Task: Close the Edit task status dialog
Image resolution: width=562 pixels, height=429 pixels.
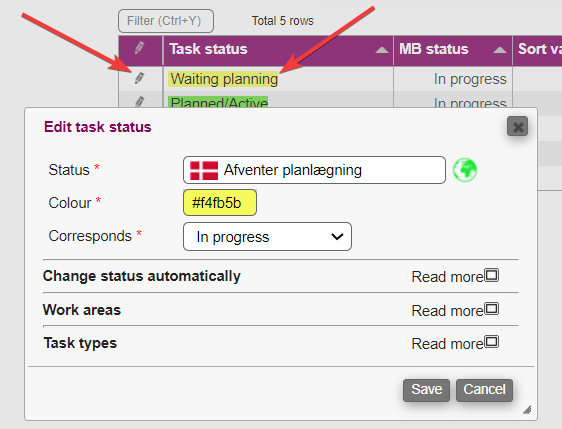Action: [517, 126]
